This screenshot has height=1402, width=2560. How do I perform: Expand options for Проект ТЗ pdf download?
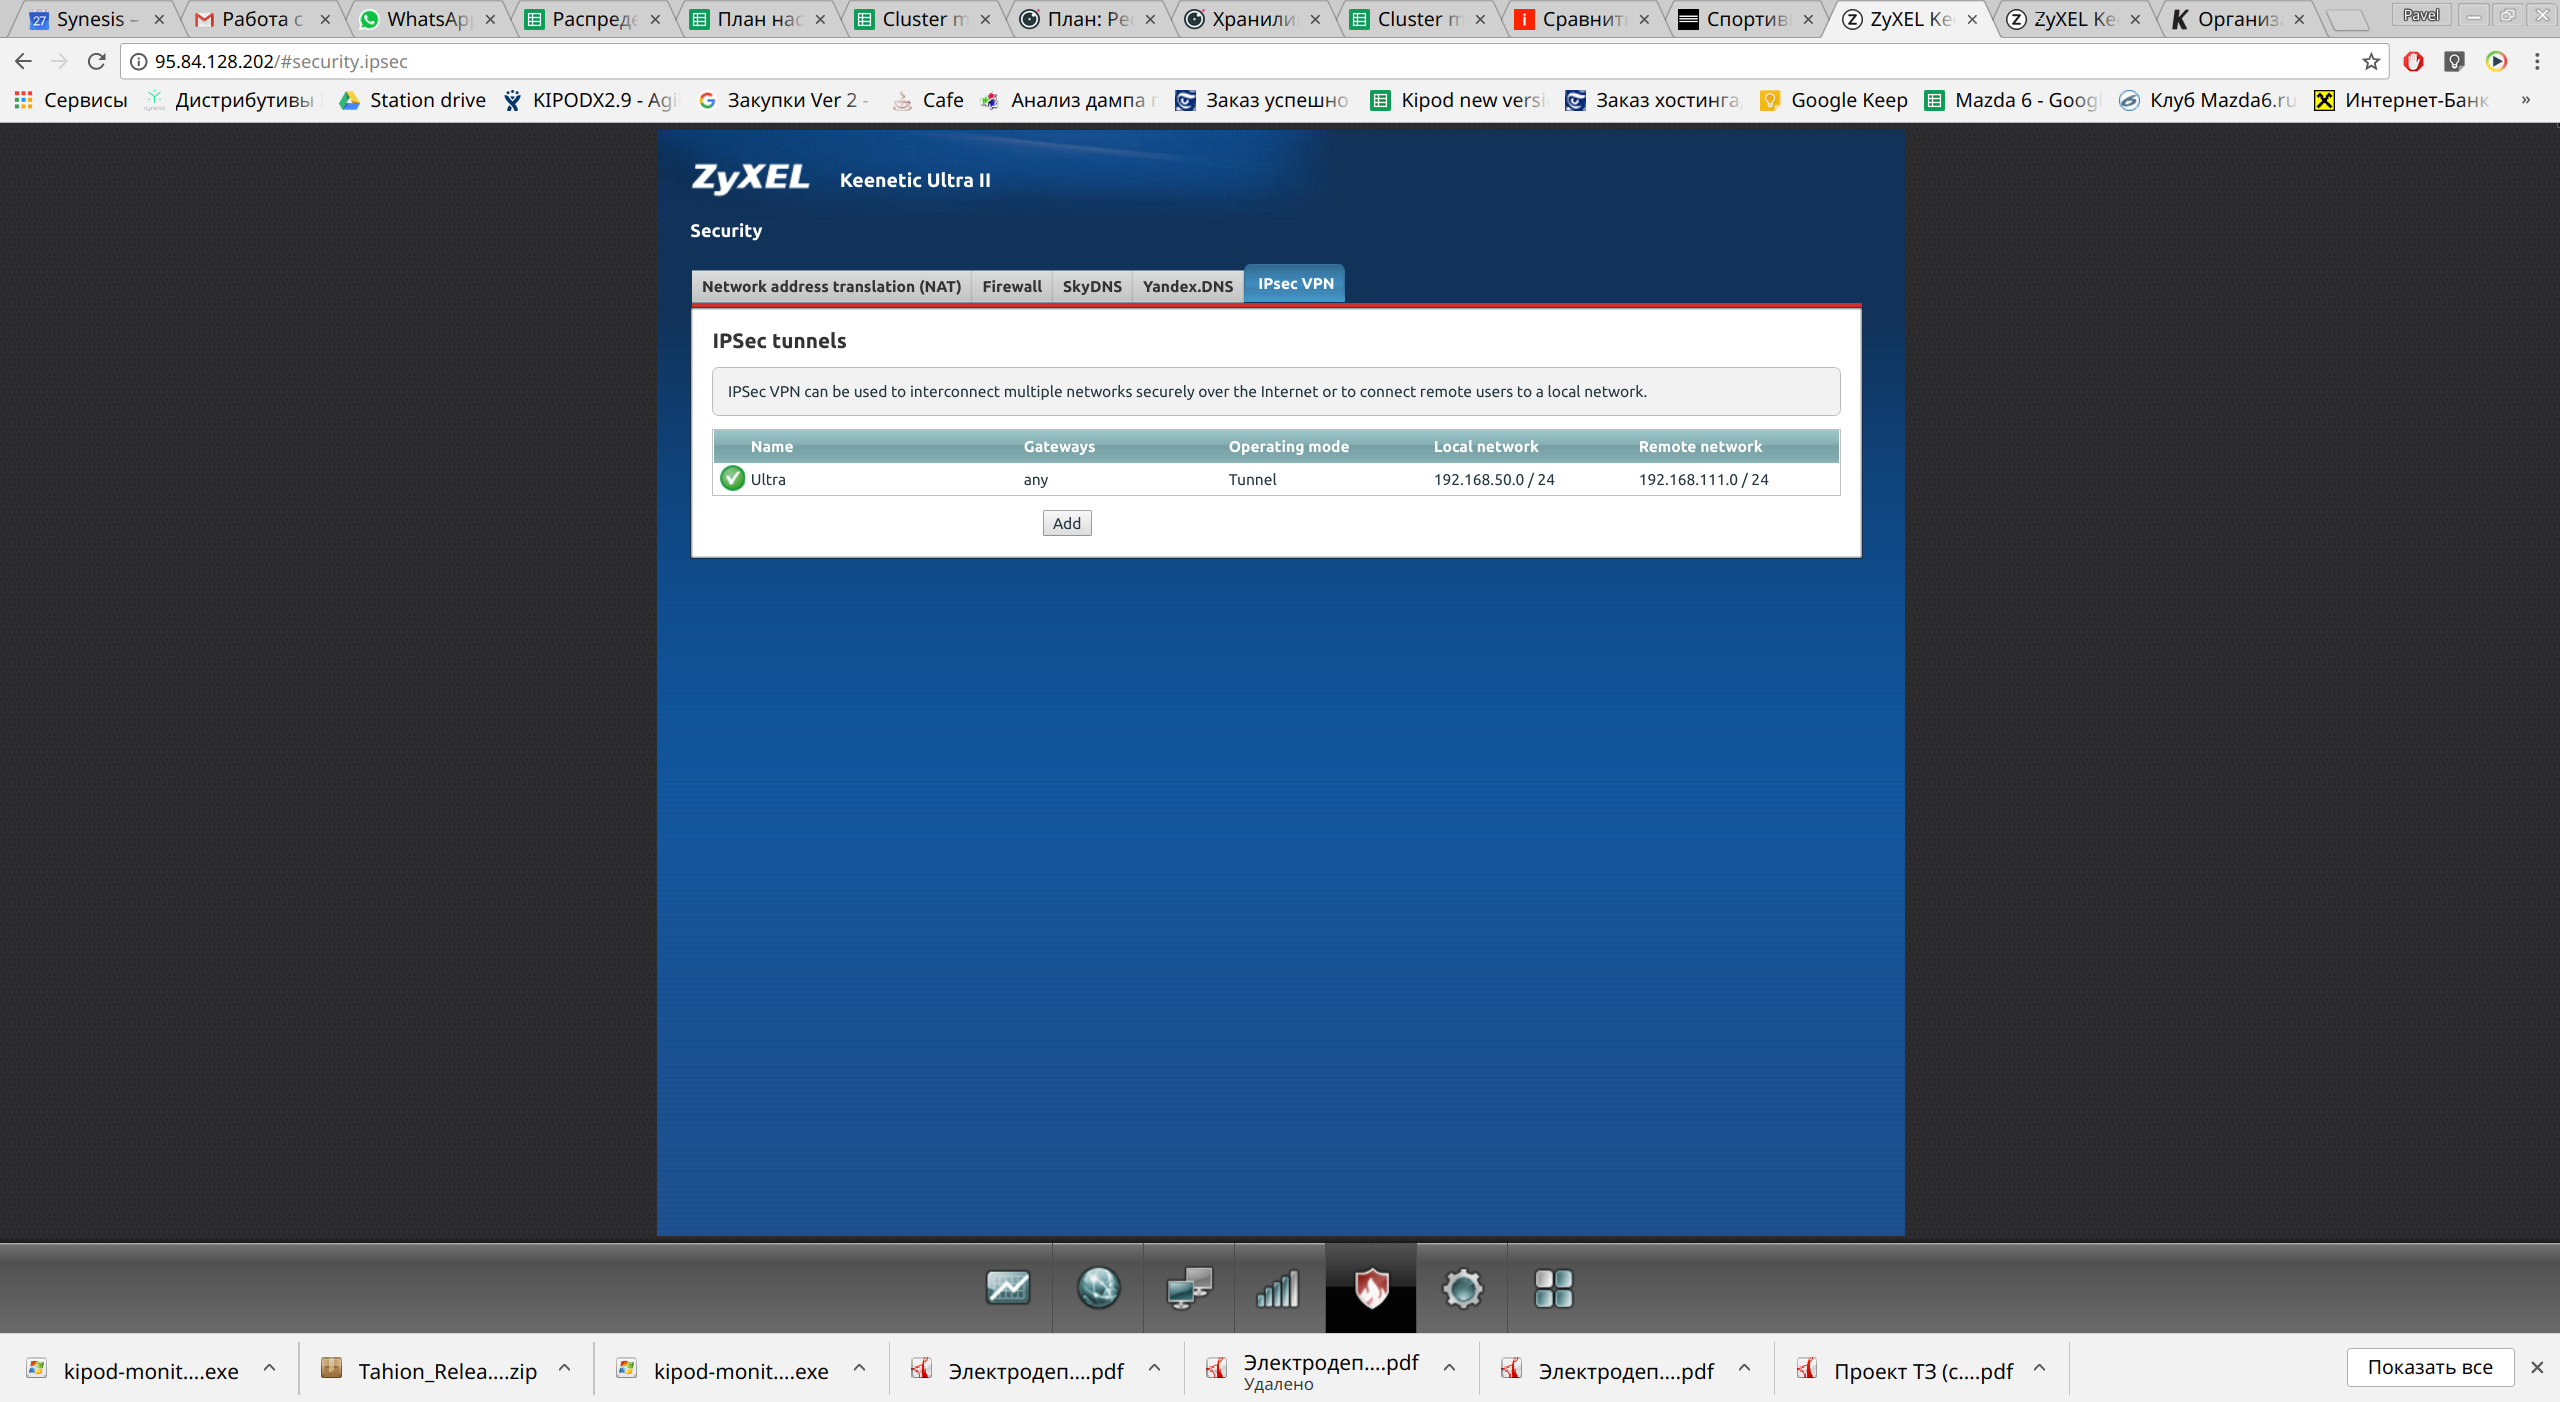(2039, 1368)
